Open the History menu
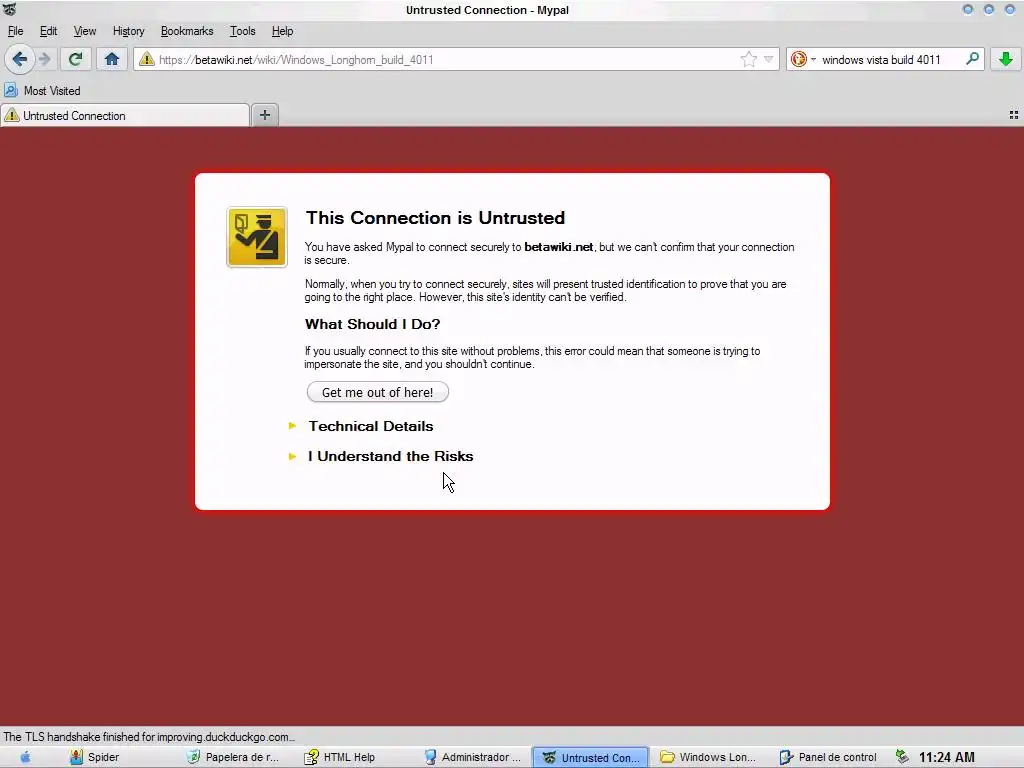 click(129, 31)
